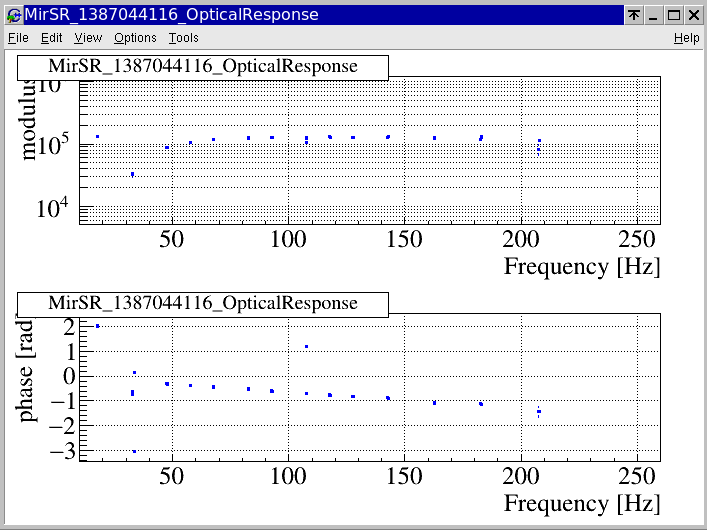Click the ROOT window icon in title bar

pyautogui.click(x=13, y=15)
